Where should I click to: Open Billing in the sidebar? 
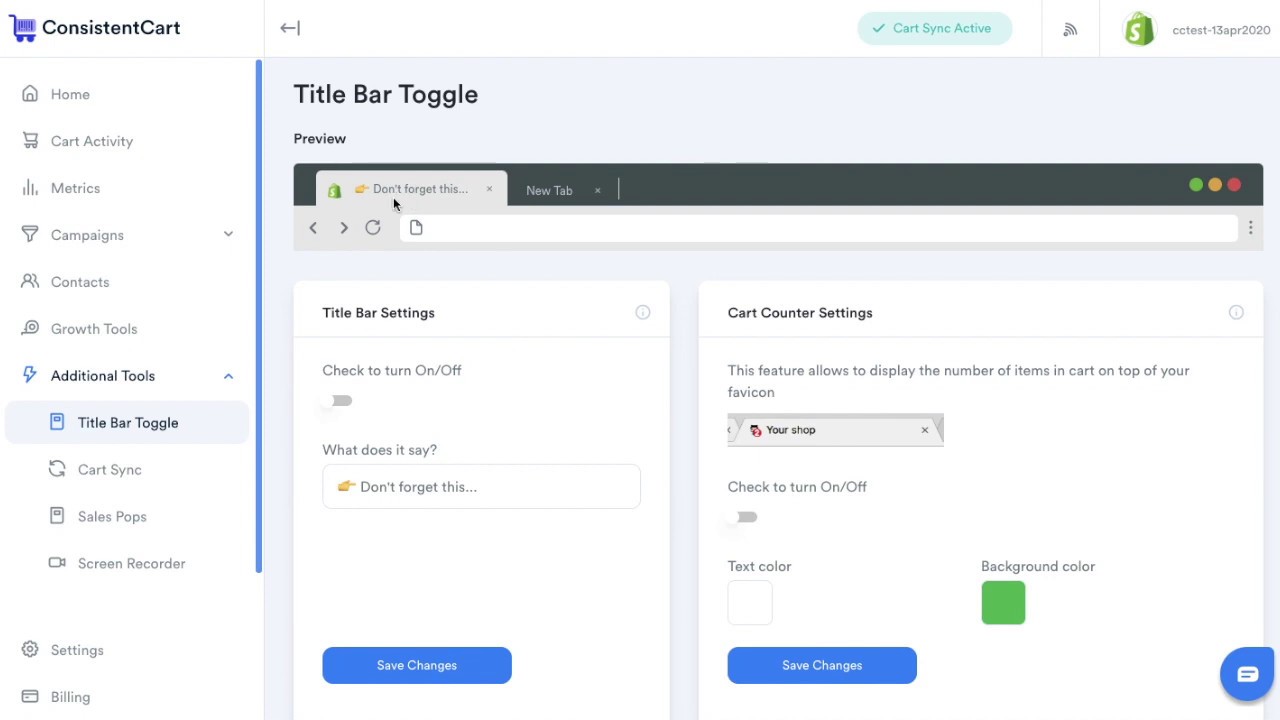click(x=70, y=697)
